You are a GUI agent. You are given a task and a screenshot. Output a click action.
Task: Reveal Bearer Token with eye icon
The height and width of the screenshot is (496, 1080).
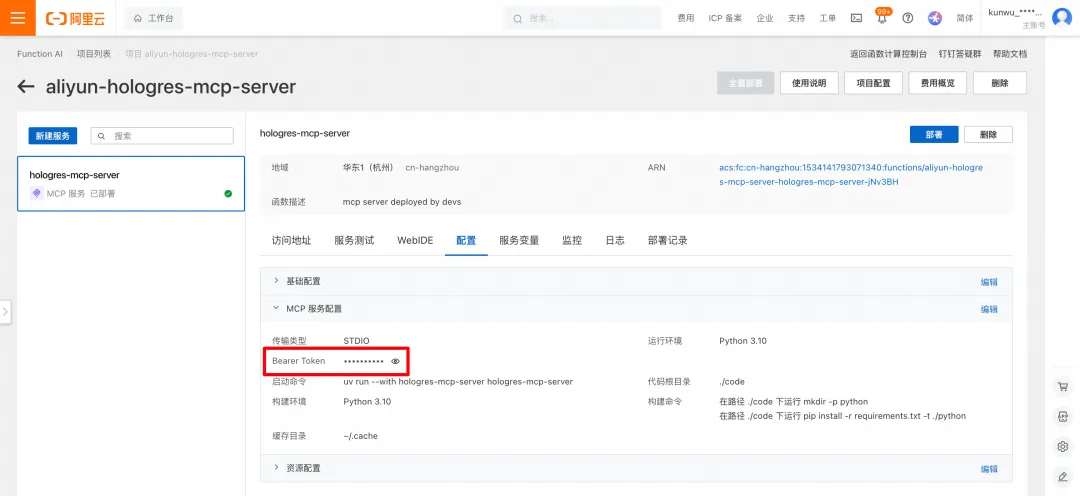click(395, 361)
